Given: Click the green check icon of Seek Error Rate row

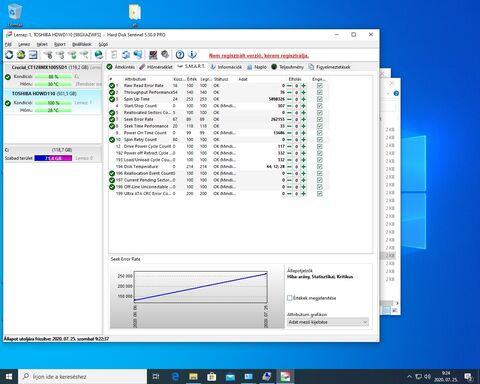Looking at the screenshot, I should coord(112,119).
